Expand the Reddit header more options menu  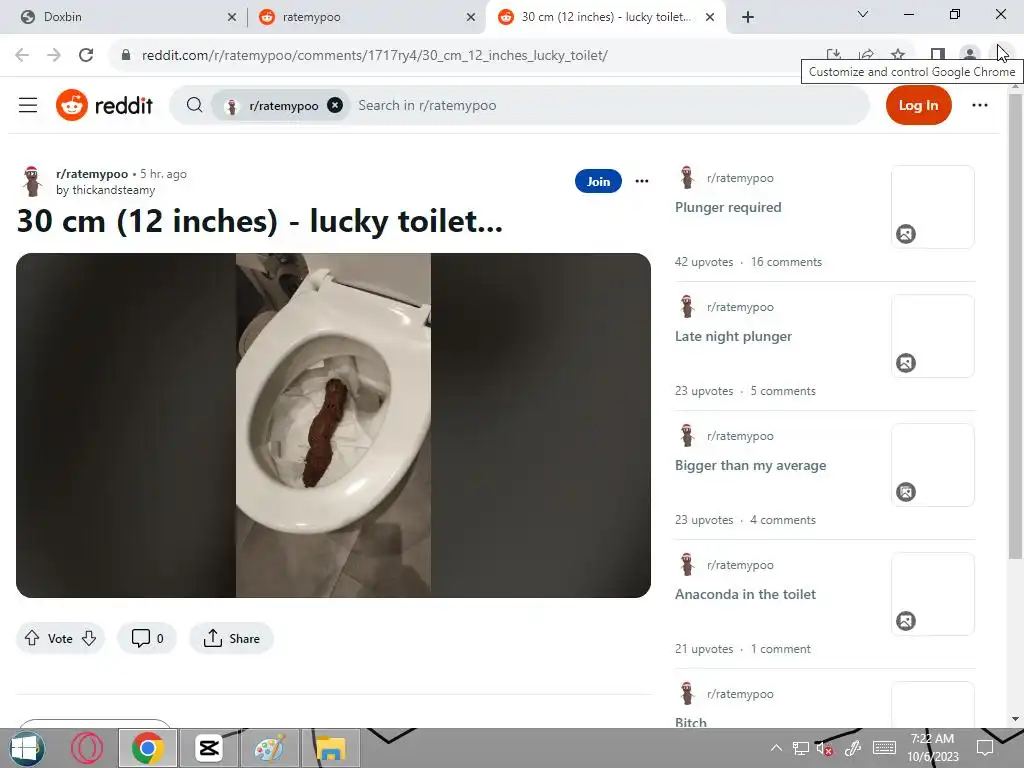click(980, 105)
